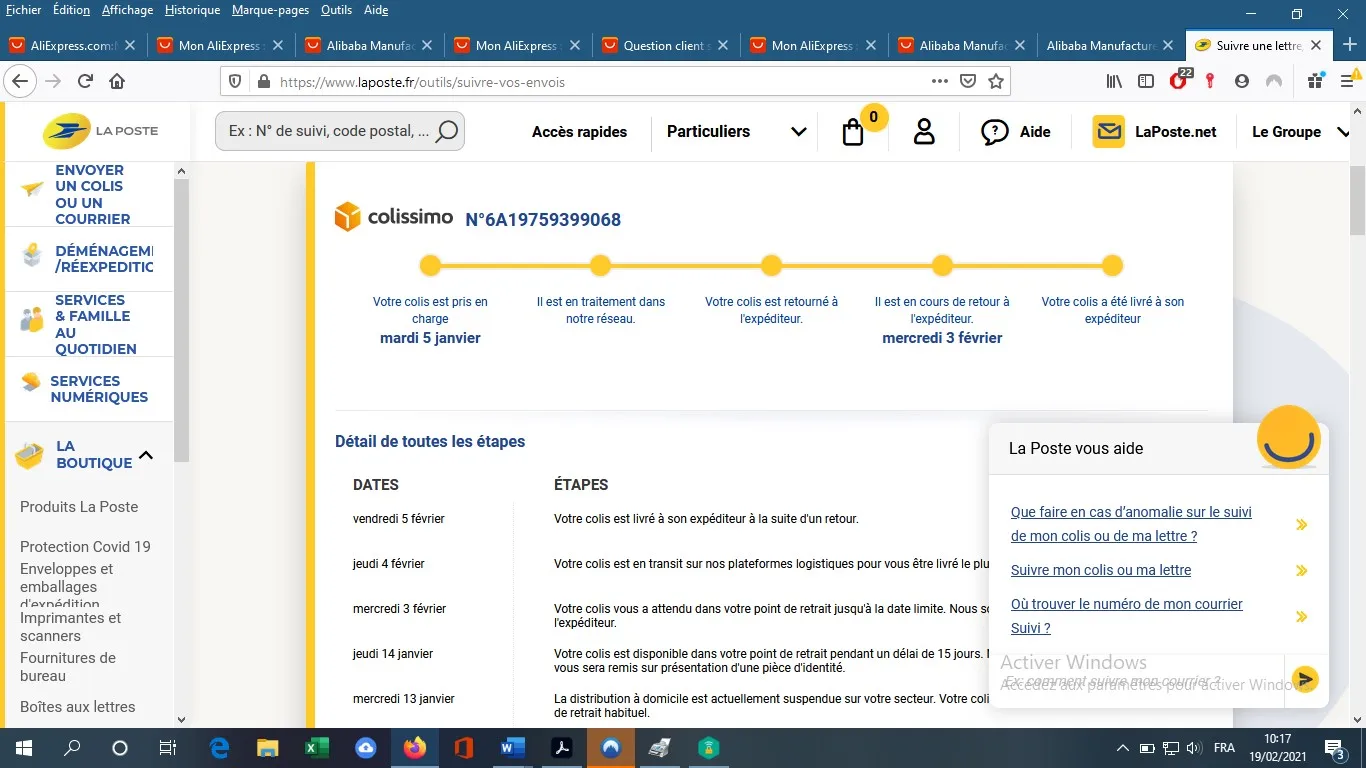Click the basket icon beside La Boutique
The width and height of the screenshot is (1366, 768).
pyautogui.click(x=30, y=456)
